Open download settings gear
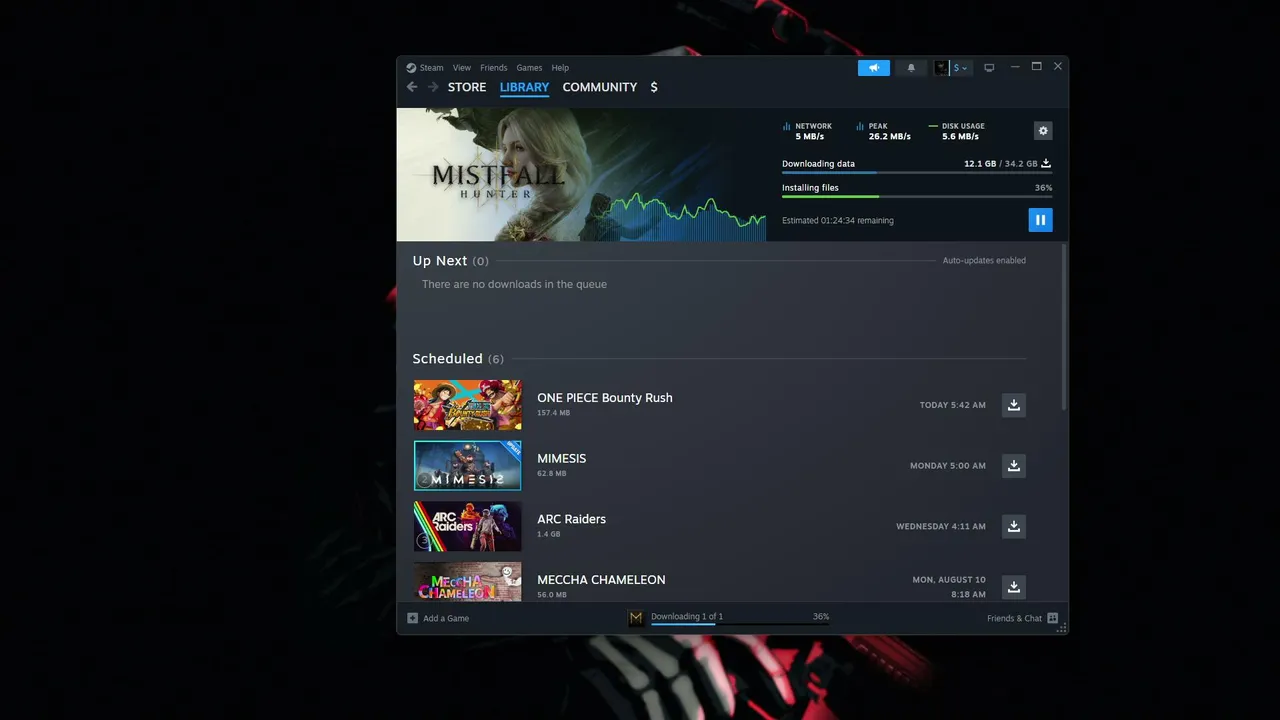Image resolution: width=1280 pixels, height=720 pixels. pos(1043,131)
